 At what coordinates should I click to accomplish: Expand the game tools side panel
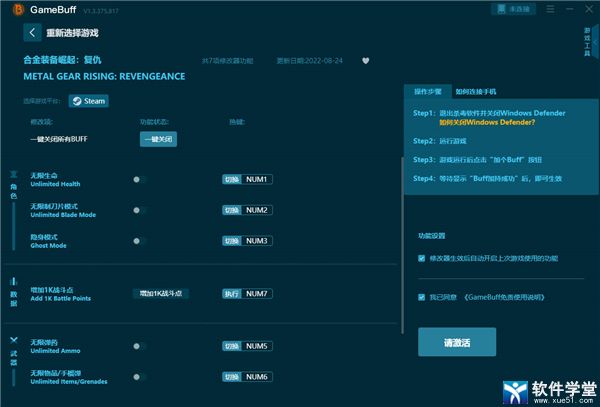590,42
